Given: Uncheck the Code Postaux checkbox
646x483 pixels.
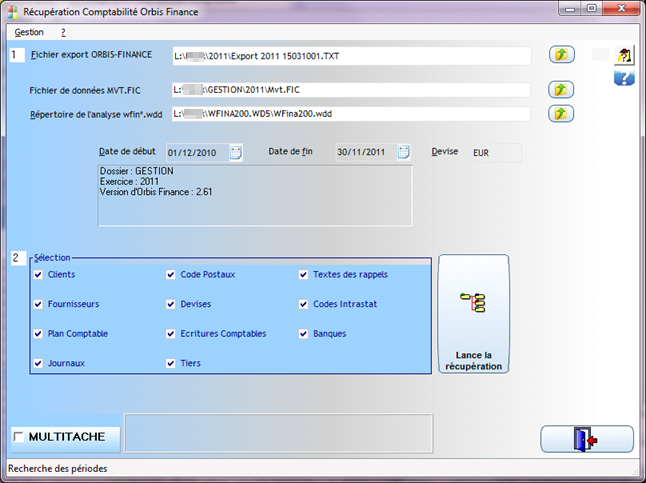Looking at the screenshot, I should pos(171,275).
